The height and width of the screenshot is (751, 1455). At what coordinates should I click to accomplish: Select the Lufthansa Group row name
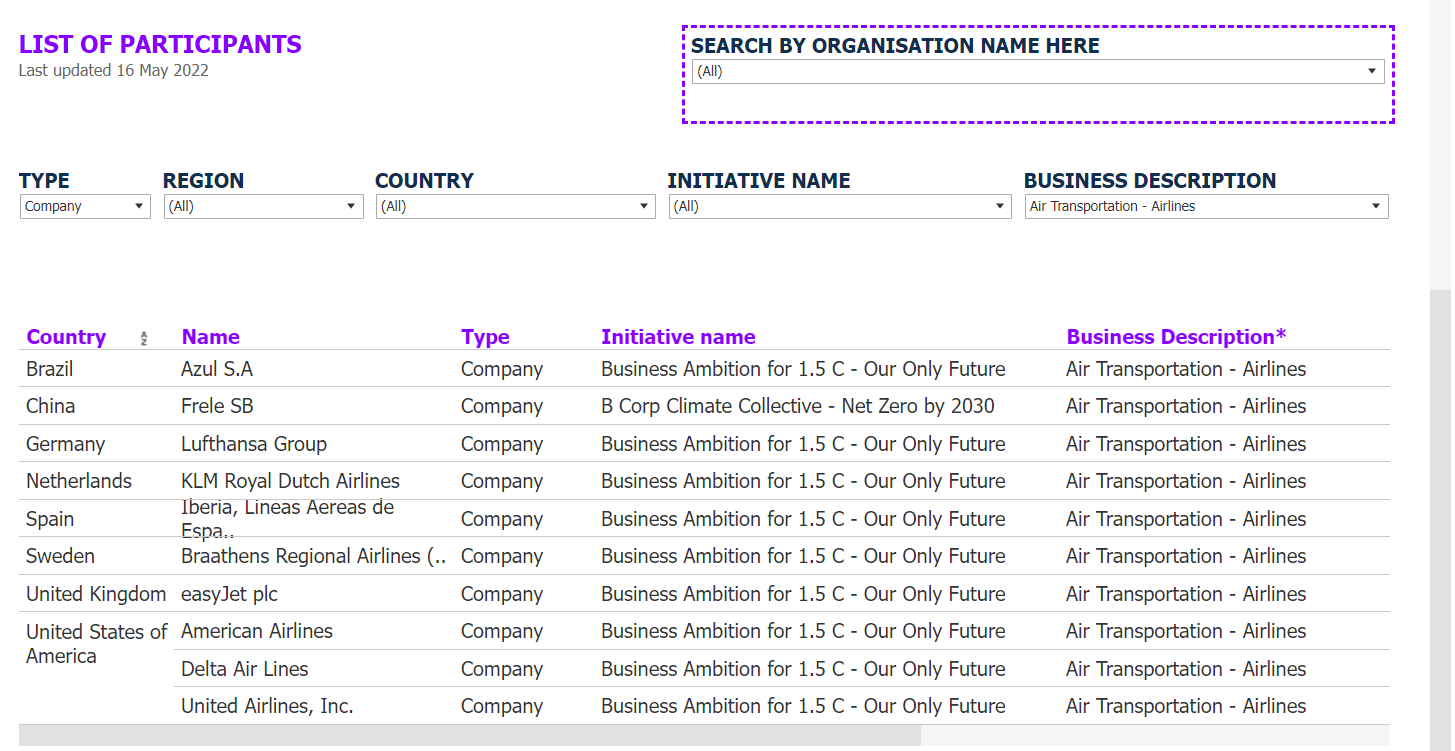coord(254,444)
